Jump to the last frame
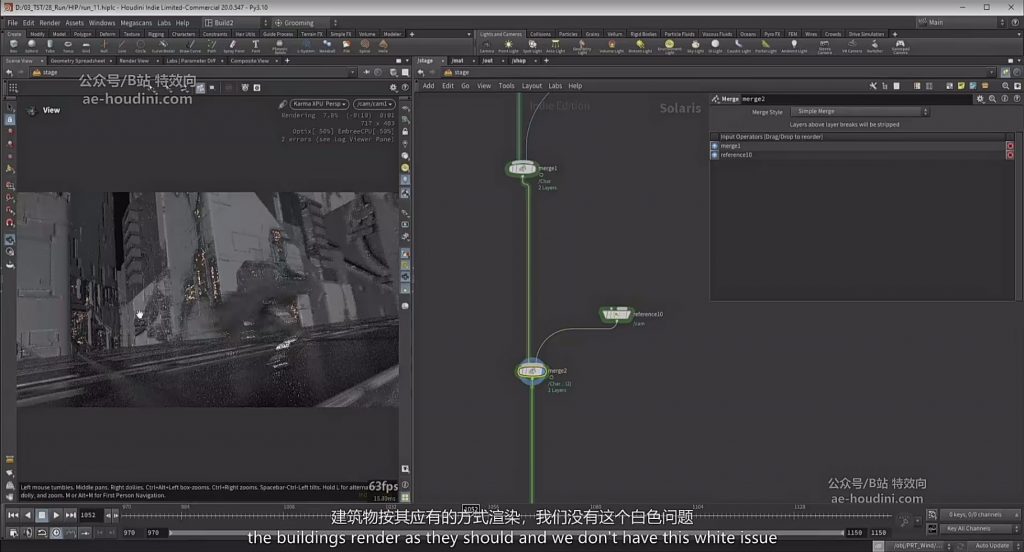 tap(71, 515)
